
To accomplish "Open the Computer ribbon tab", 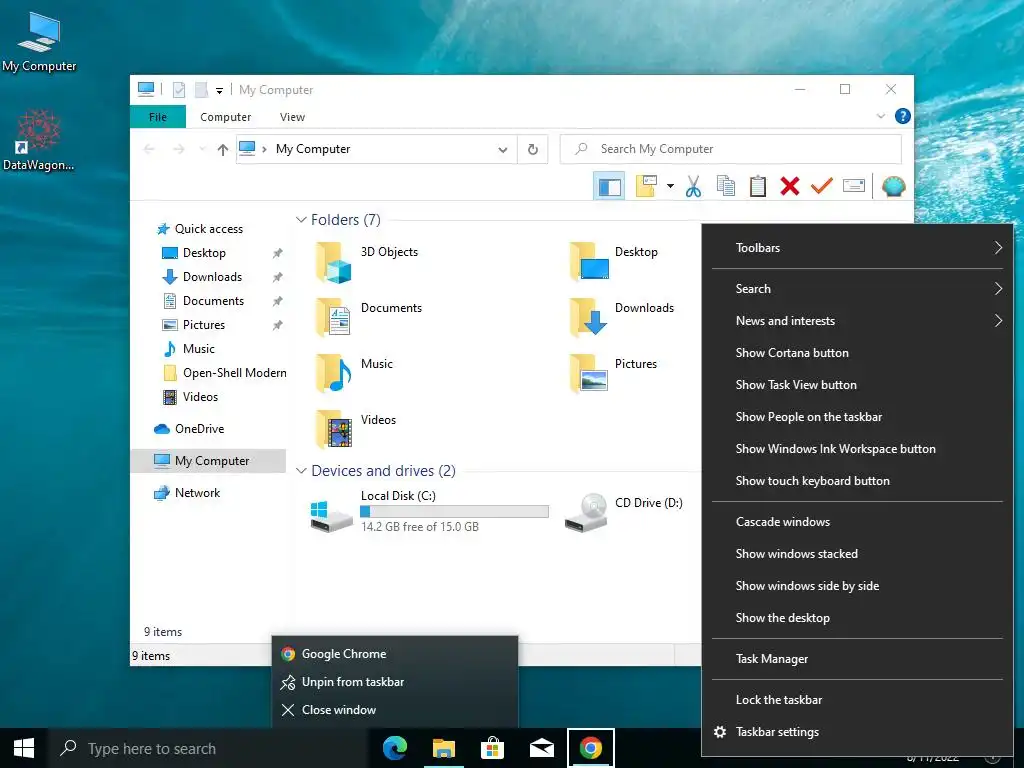I will (x=225, y=117).
